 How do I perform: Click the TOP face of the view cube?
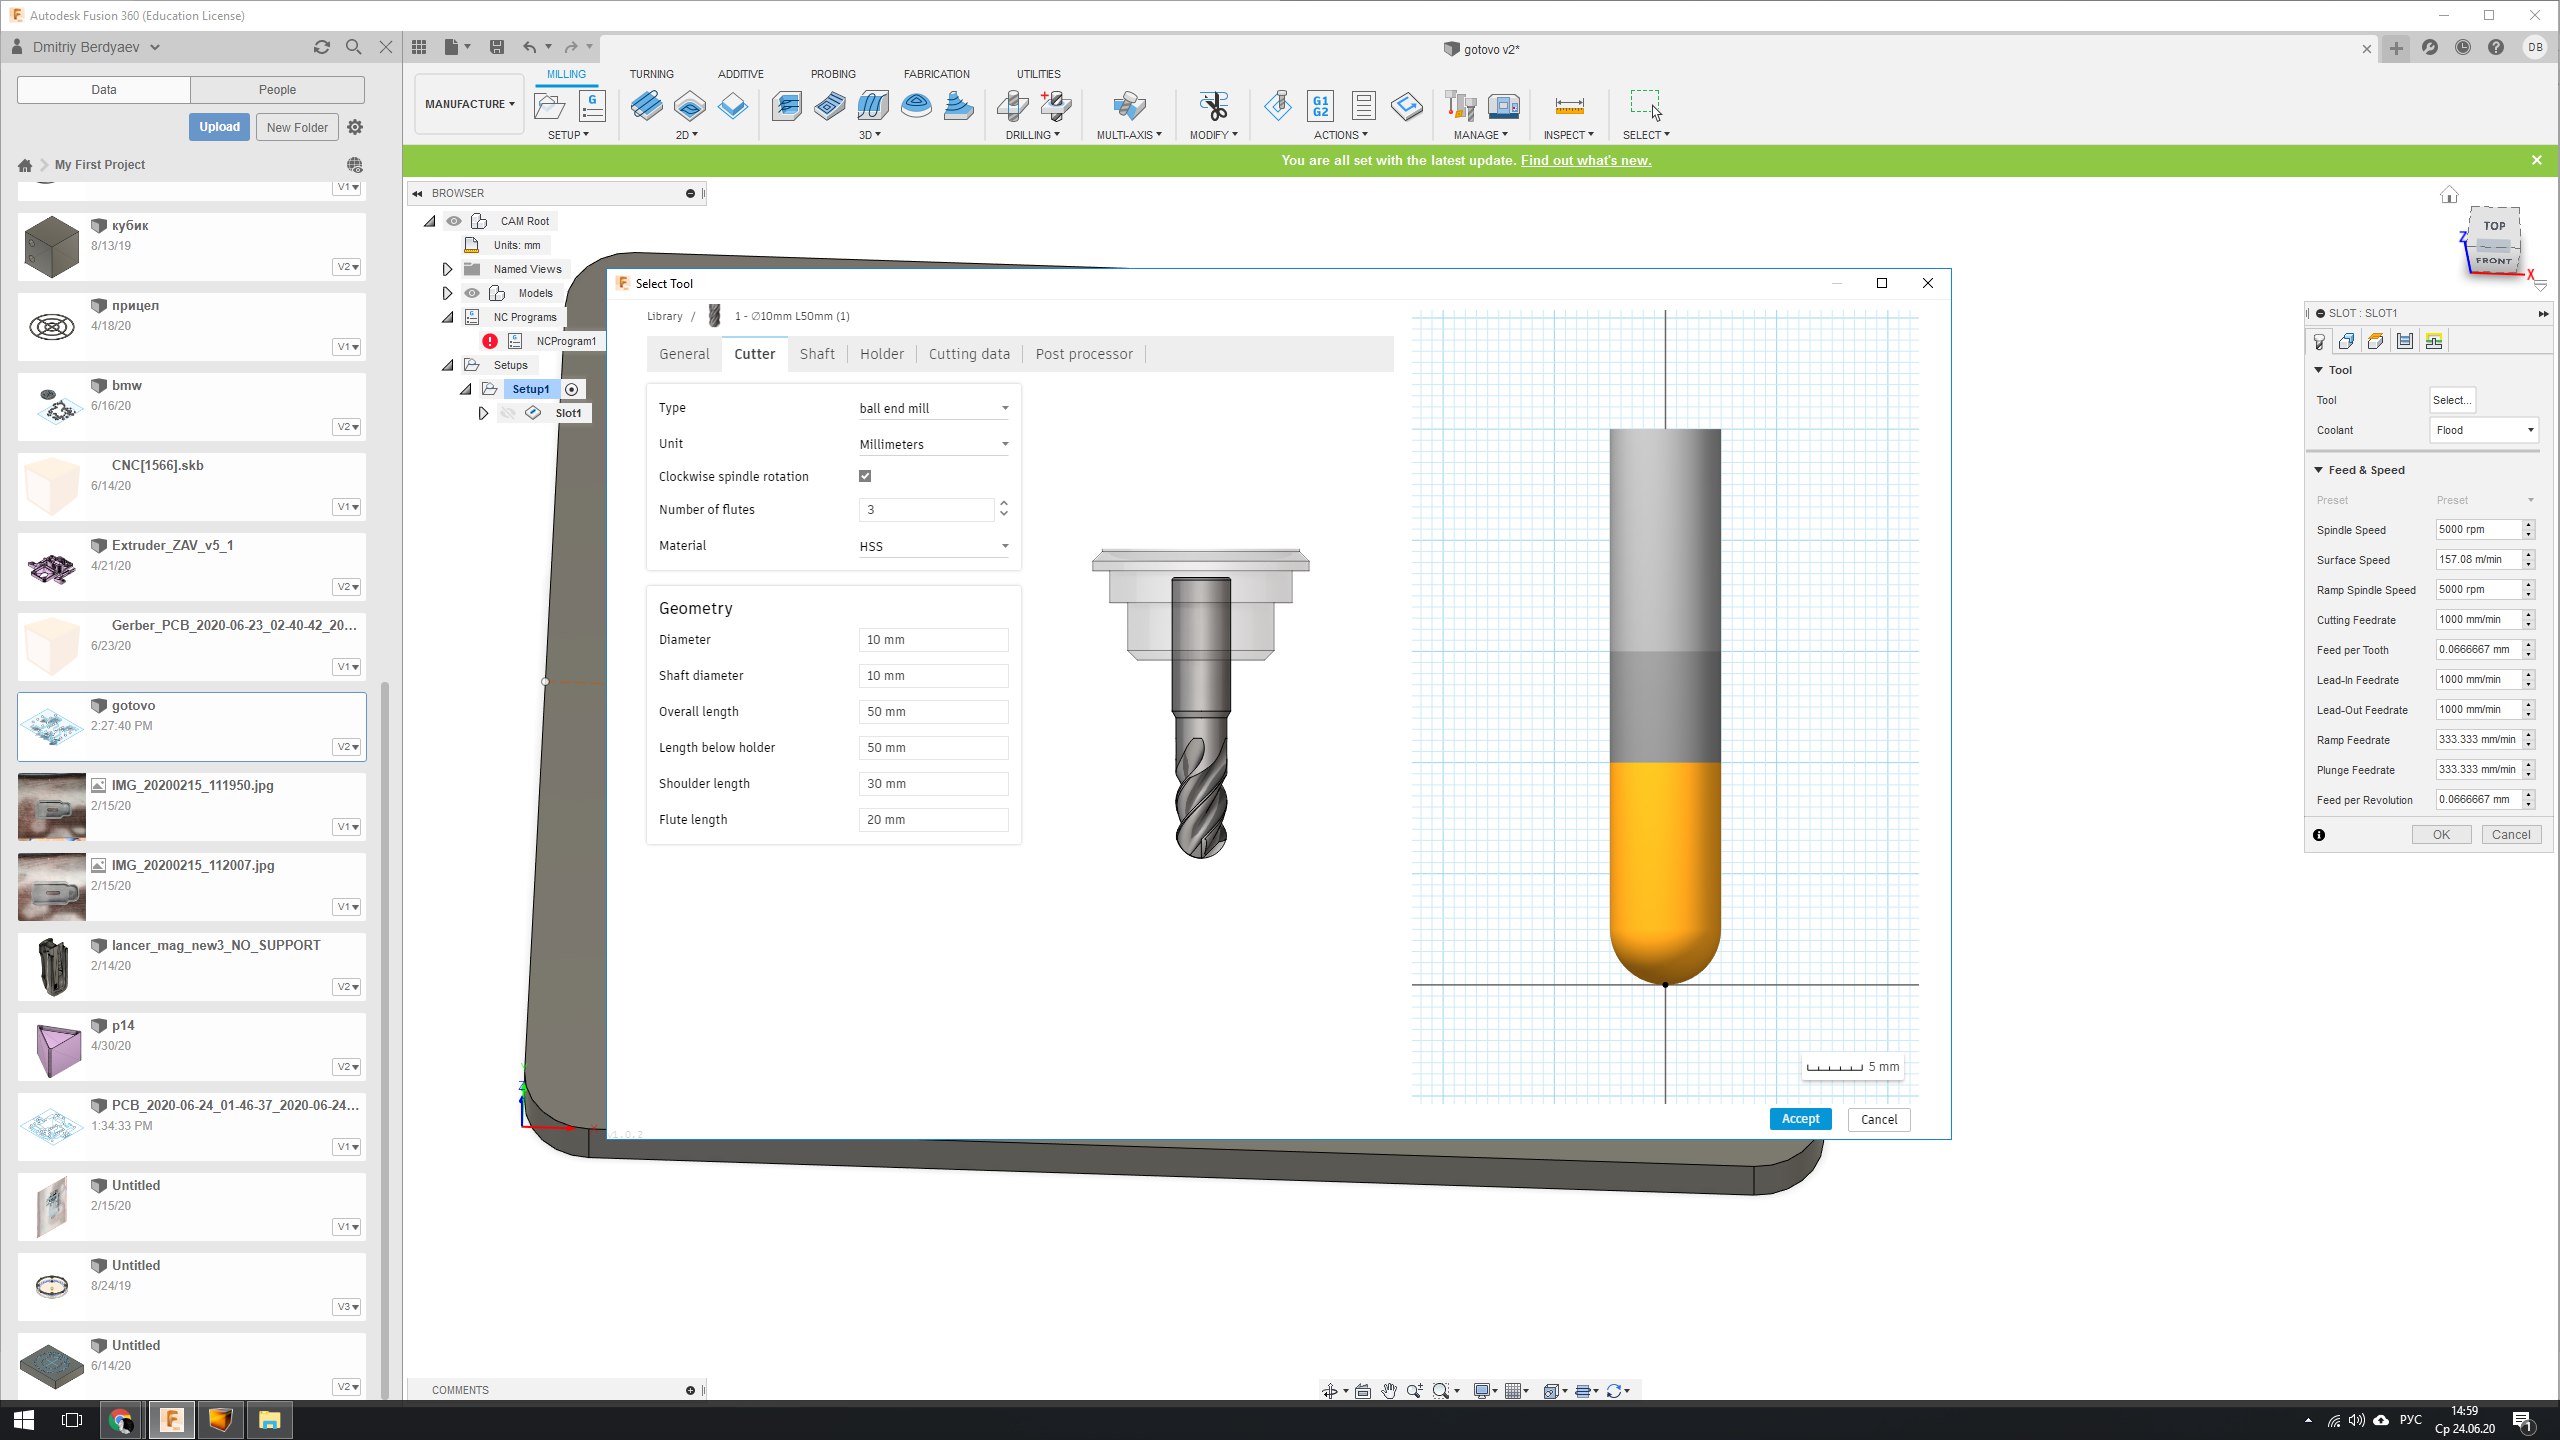pyautogui.click(x=2494, y=226)
